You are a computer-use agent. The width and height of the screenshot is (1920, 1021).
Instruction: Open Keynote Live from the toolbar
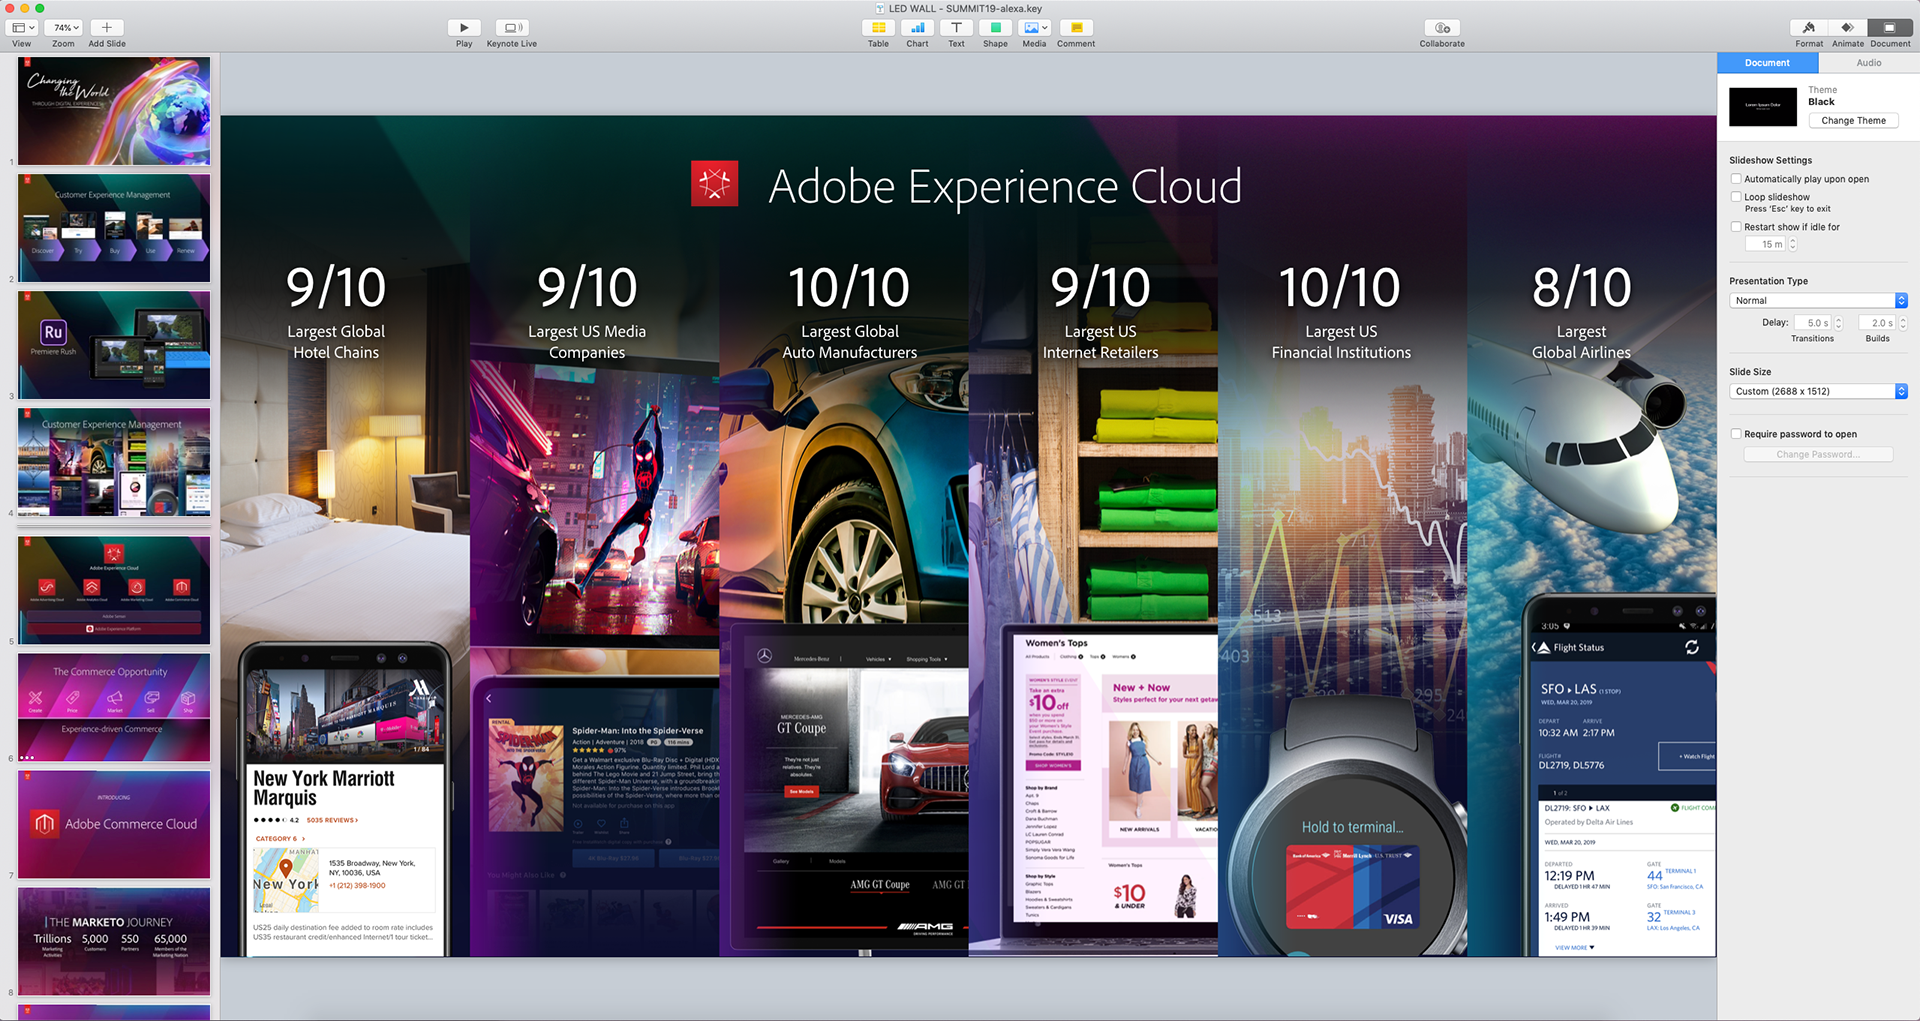(512, 28)
